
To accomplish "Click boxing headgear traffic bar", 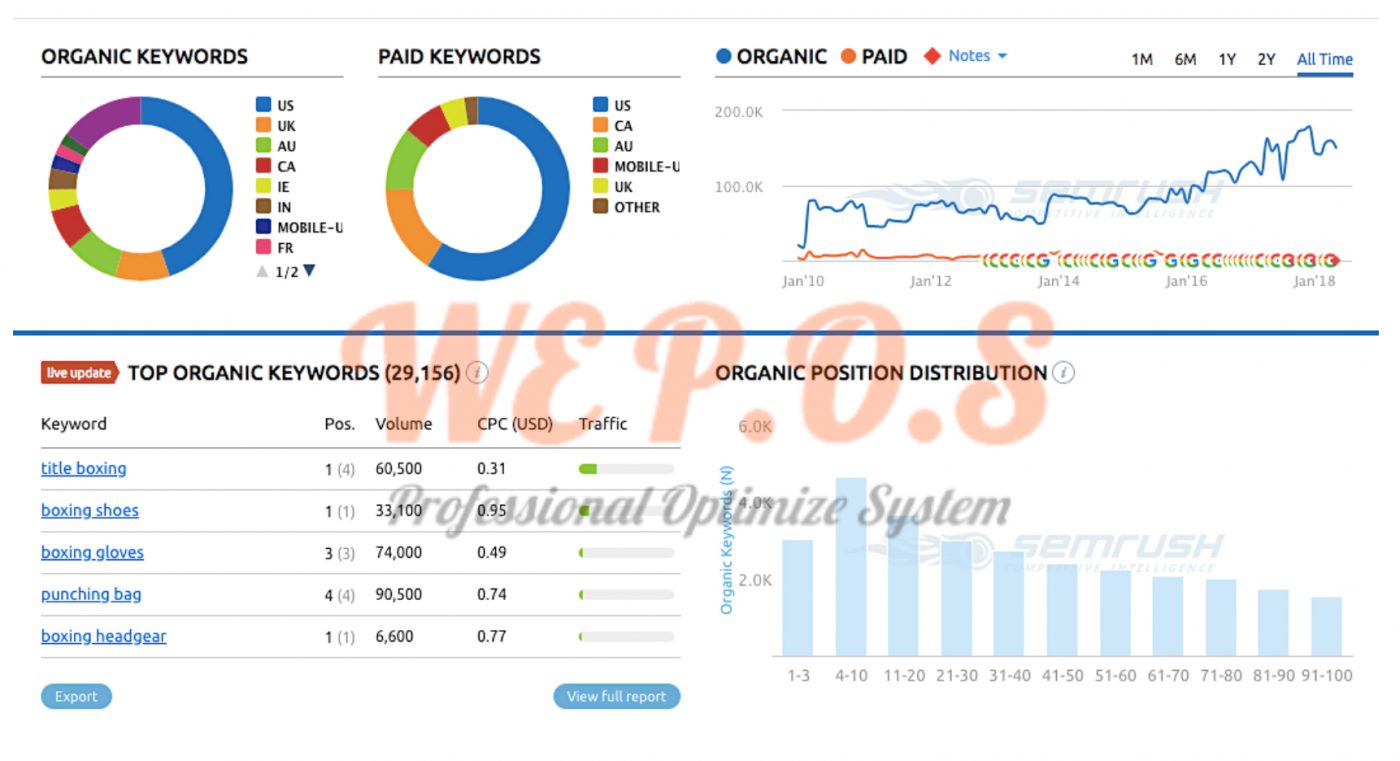I will coord(626,636).
